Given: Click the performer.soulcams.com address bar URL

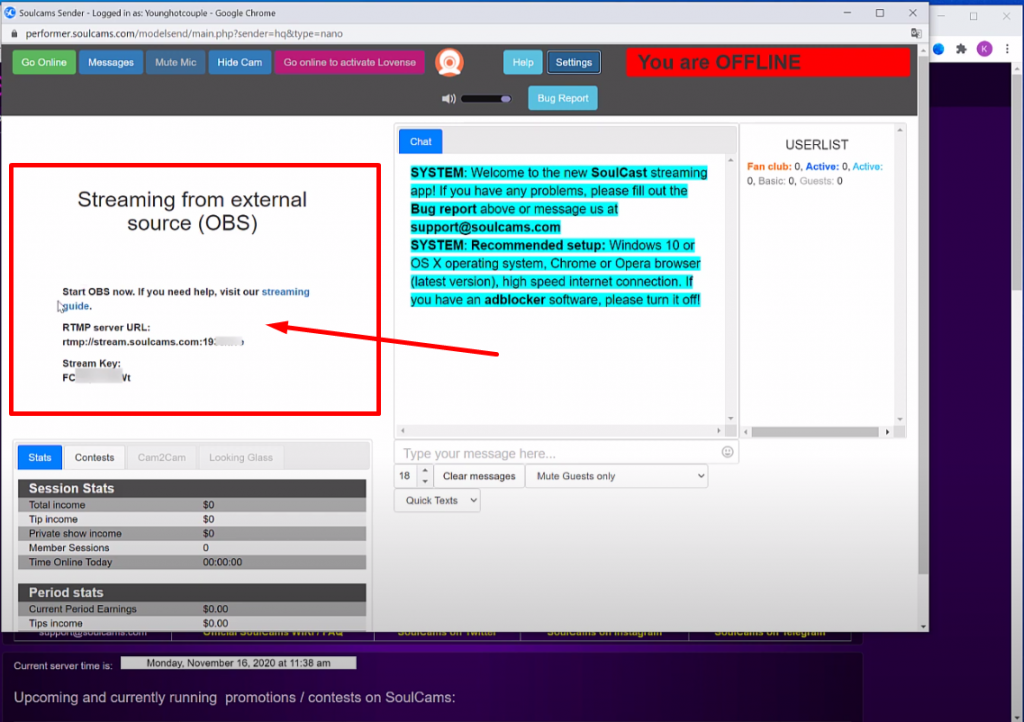Looking at the screenshot, I should (184, 33).
